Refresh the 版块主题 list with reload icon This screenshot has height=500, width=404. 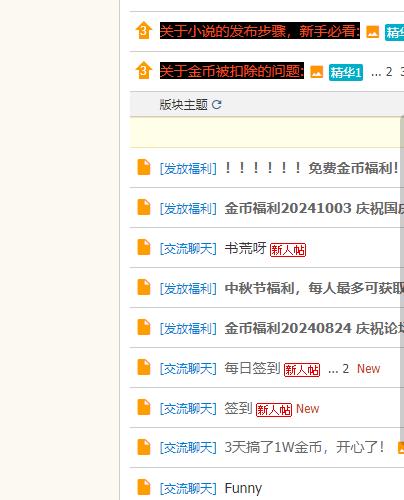click(x=217, y=105)
